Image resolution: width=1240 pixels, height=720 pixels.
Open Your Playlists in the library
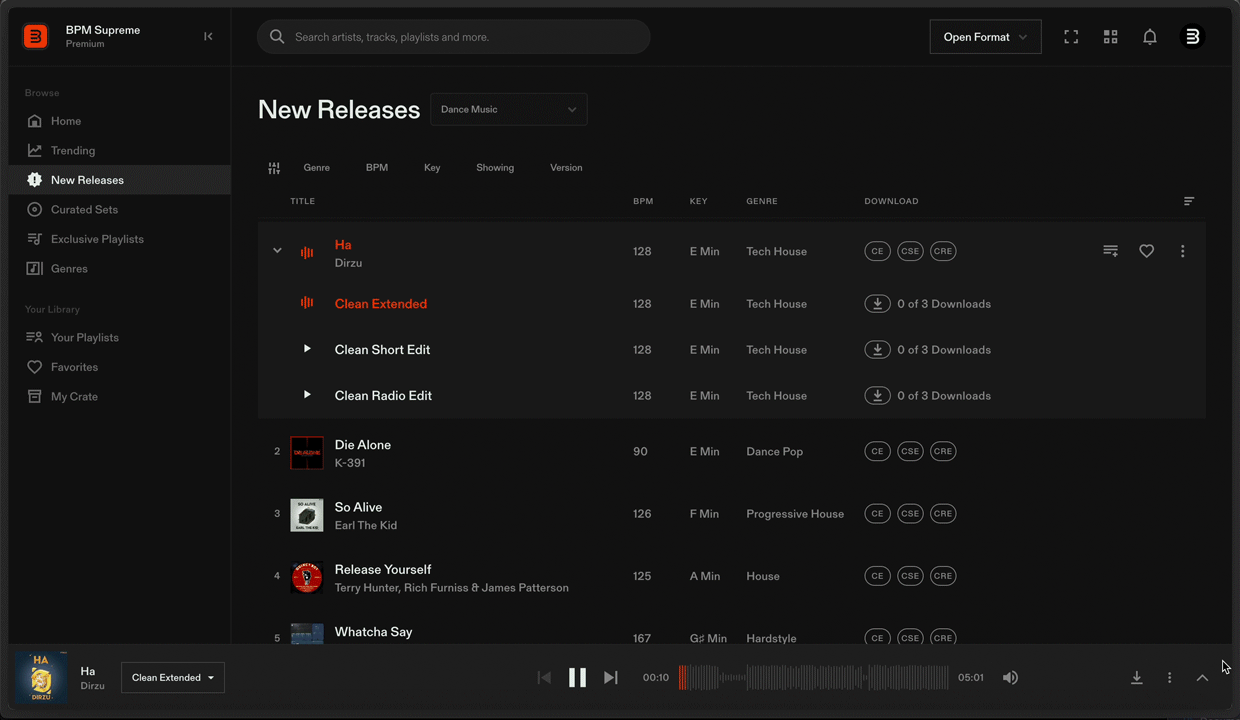[120, 337]
